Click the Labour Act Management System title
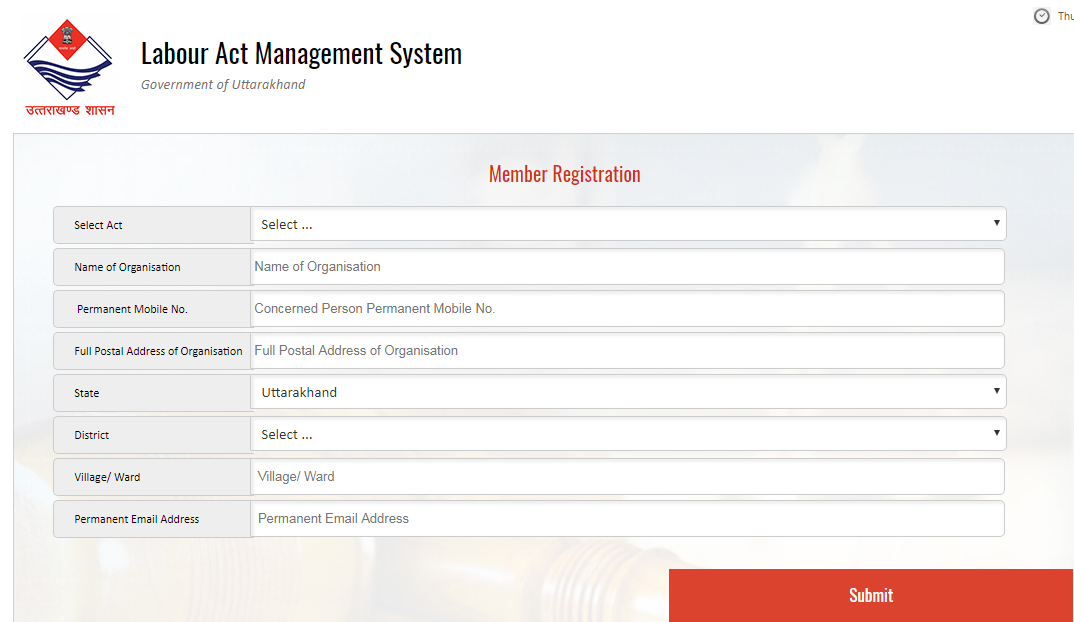The width and height of the screenshot is (1074, 622). [x=301, y=53]
